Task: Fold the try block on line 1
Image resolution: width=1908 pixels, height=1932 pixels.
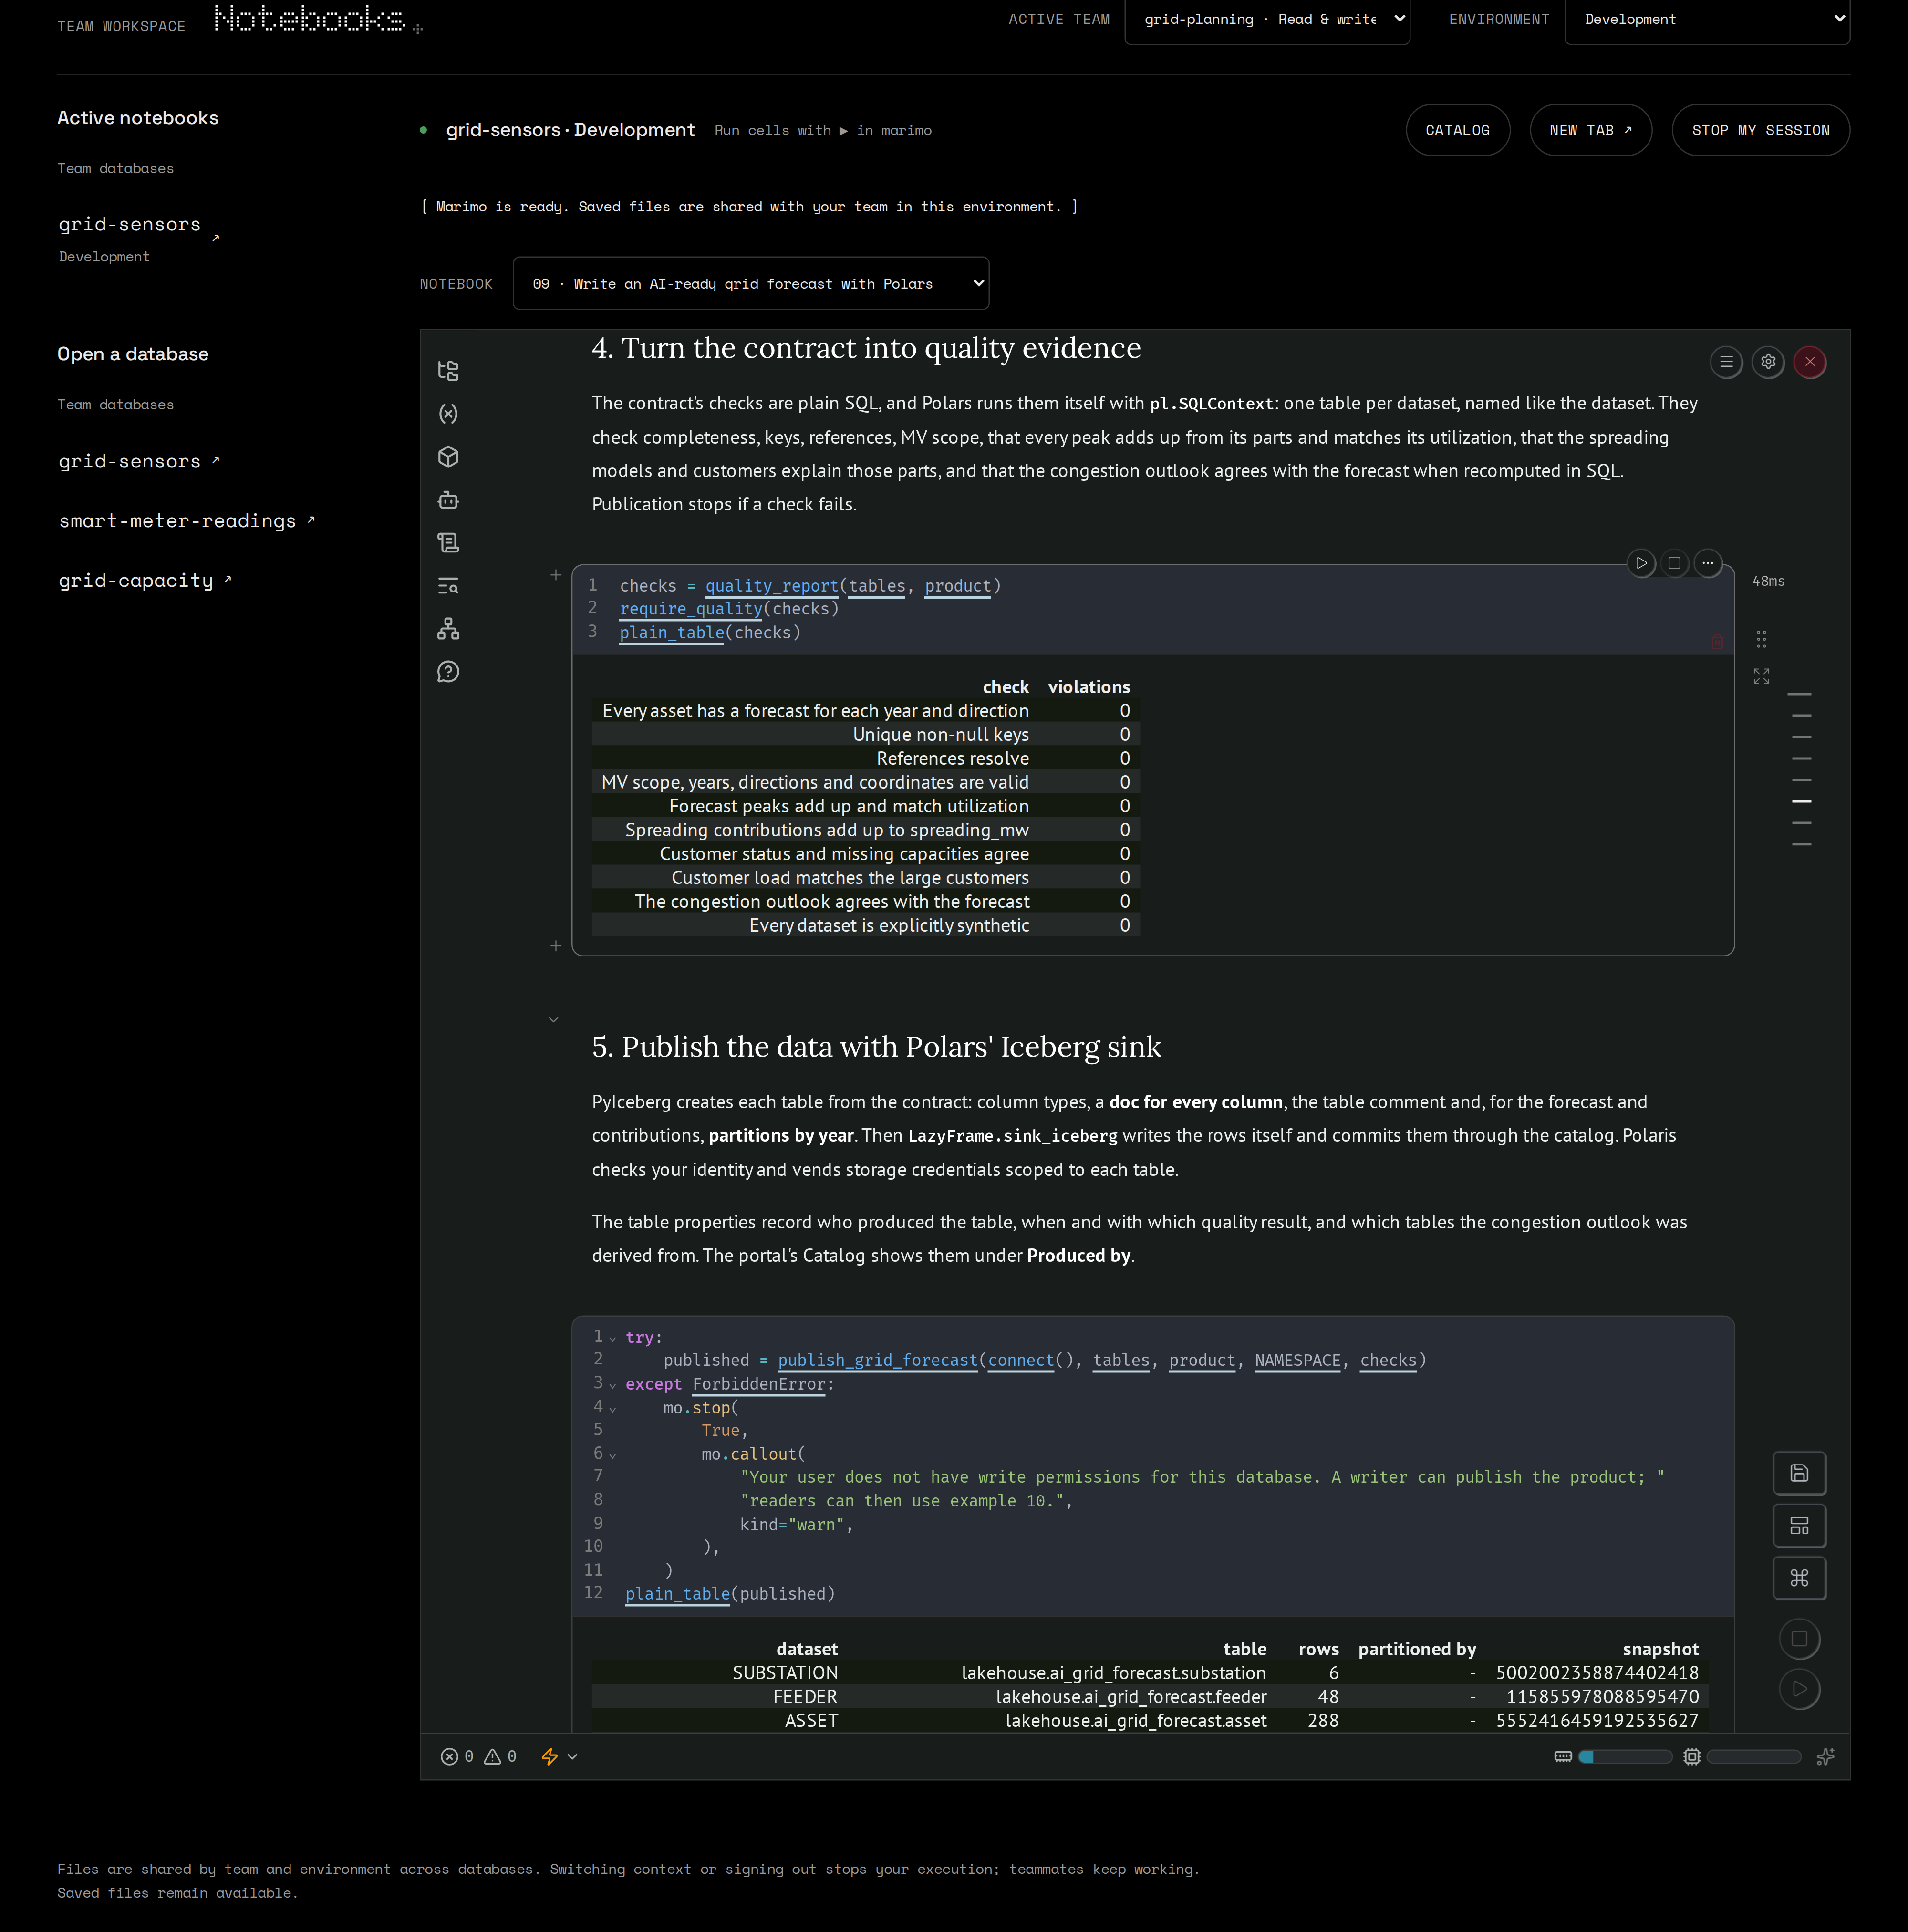Action: coord(613,1339)
